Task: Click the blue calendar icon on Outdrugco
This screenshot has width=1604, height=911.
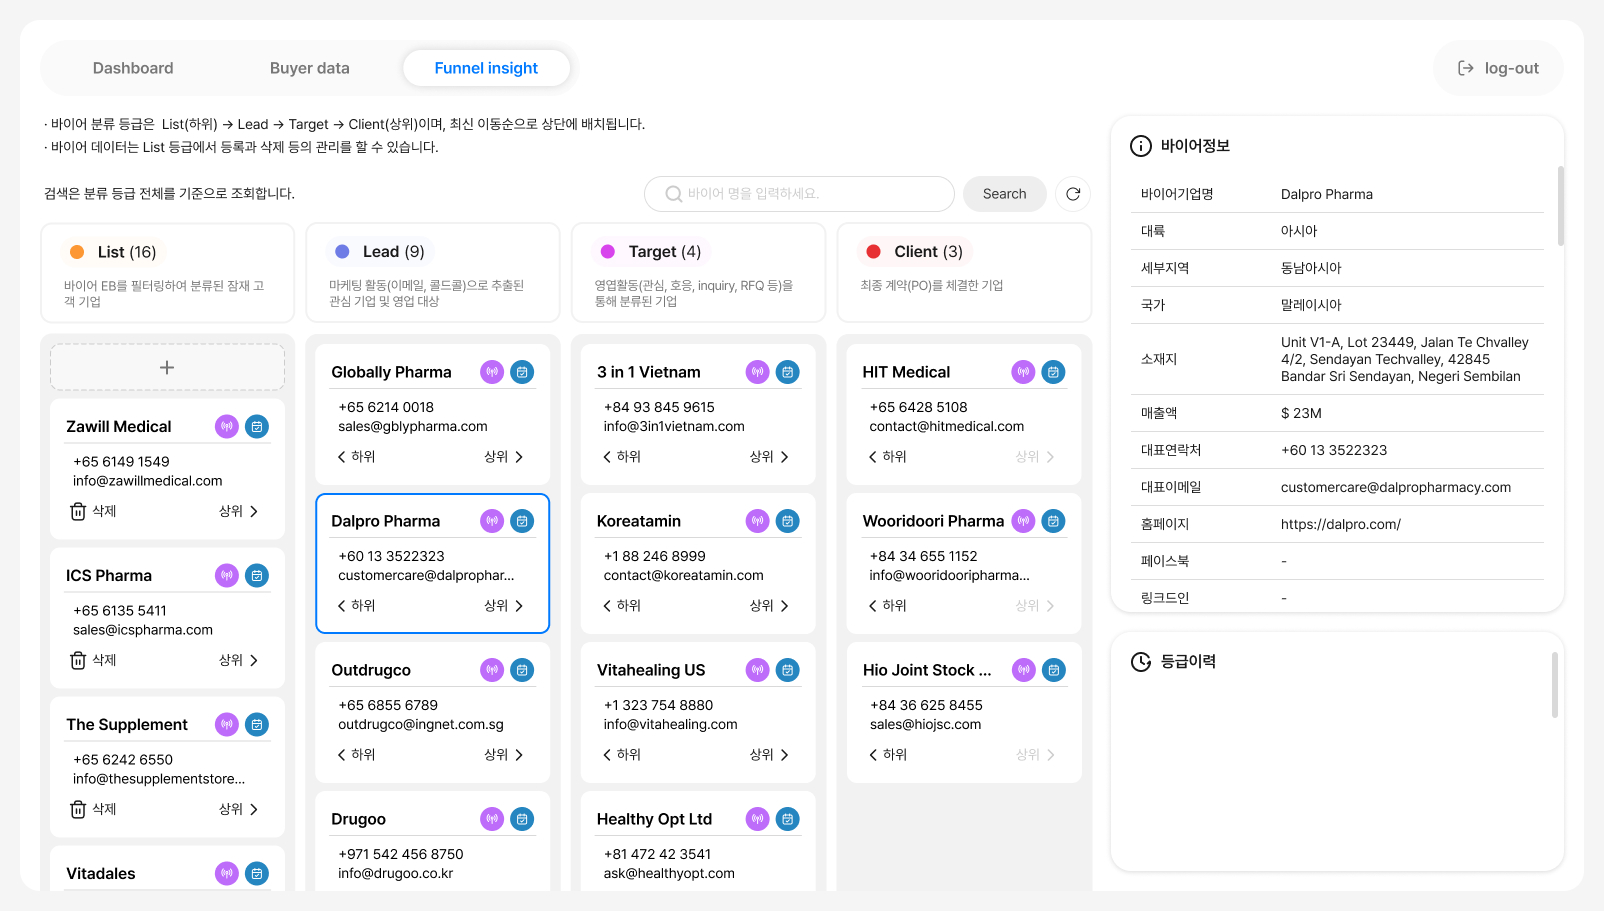Action: (x=522, y=670)
